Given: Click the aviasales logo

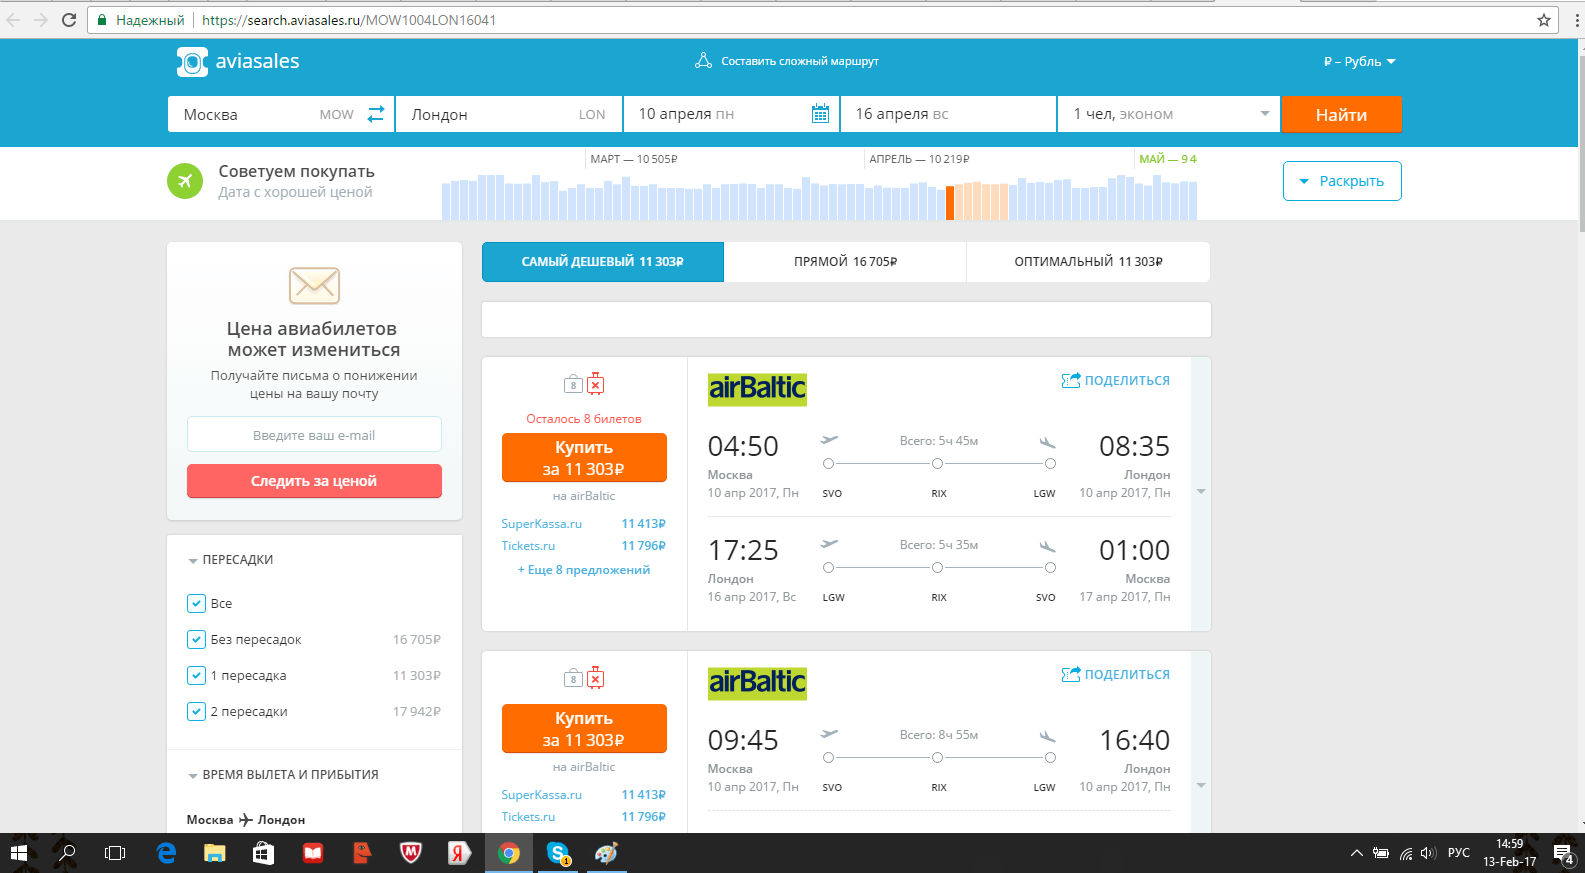Looking at the screenshot, I should pos(238,61).
